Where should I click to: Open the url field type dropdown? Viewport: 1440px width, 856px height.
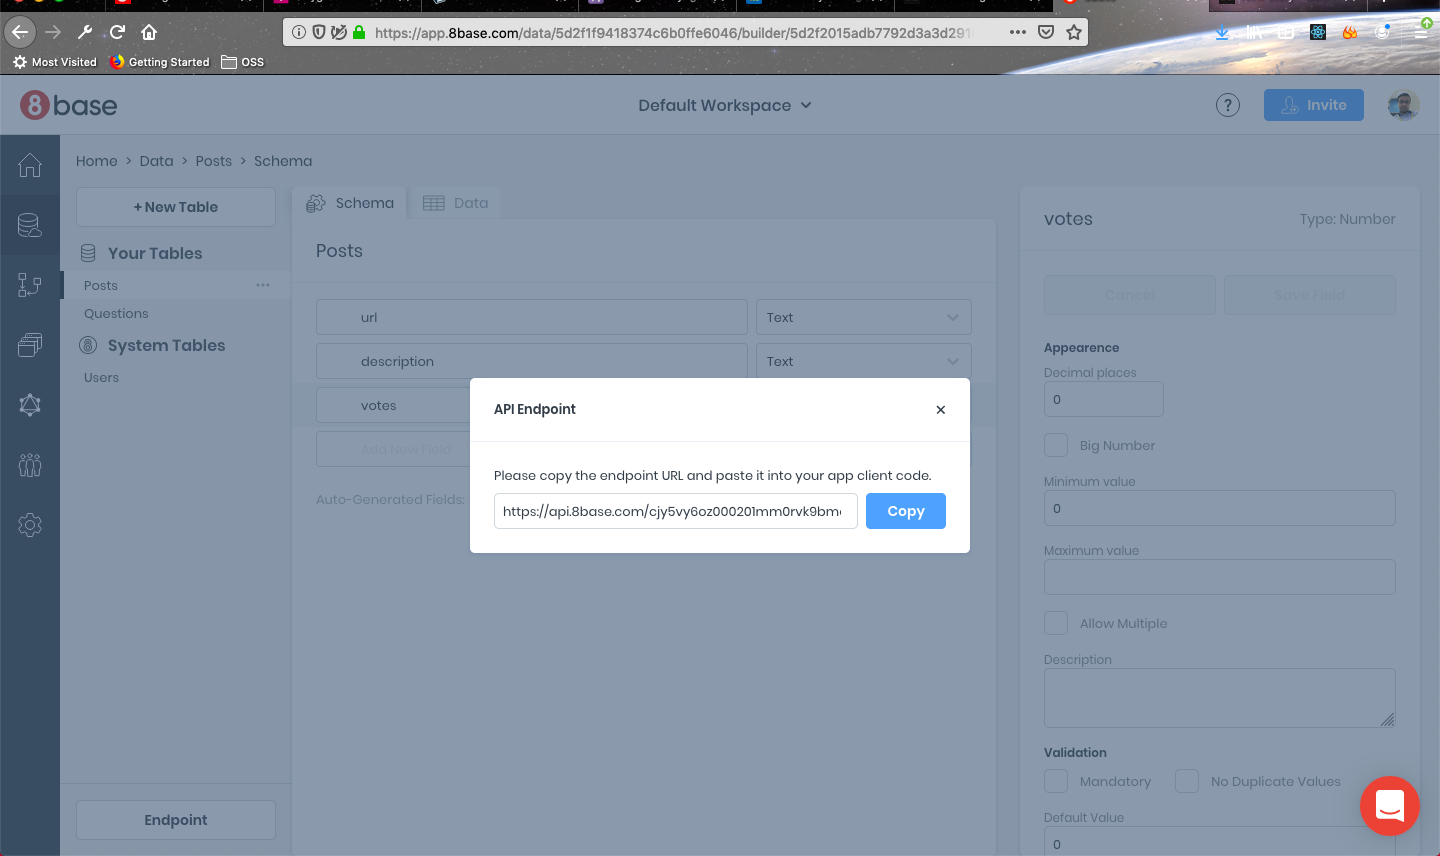(x=864, y=317)
